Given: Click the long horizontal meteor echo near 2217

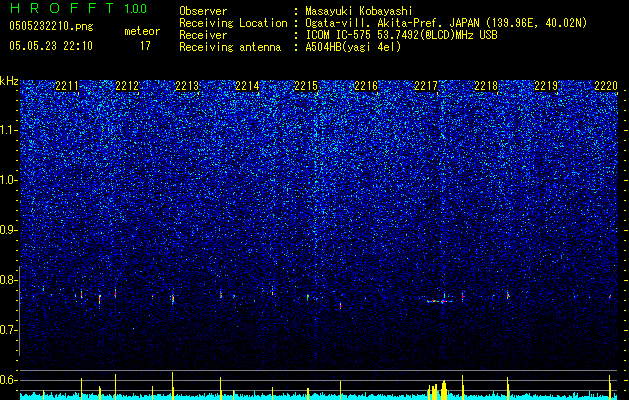Looking at the screenshot, I should (x=439, y=301).
